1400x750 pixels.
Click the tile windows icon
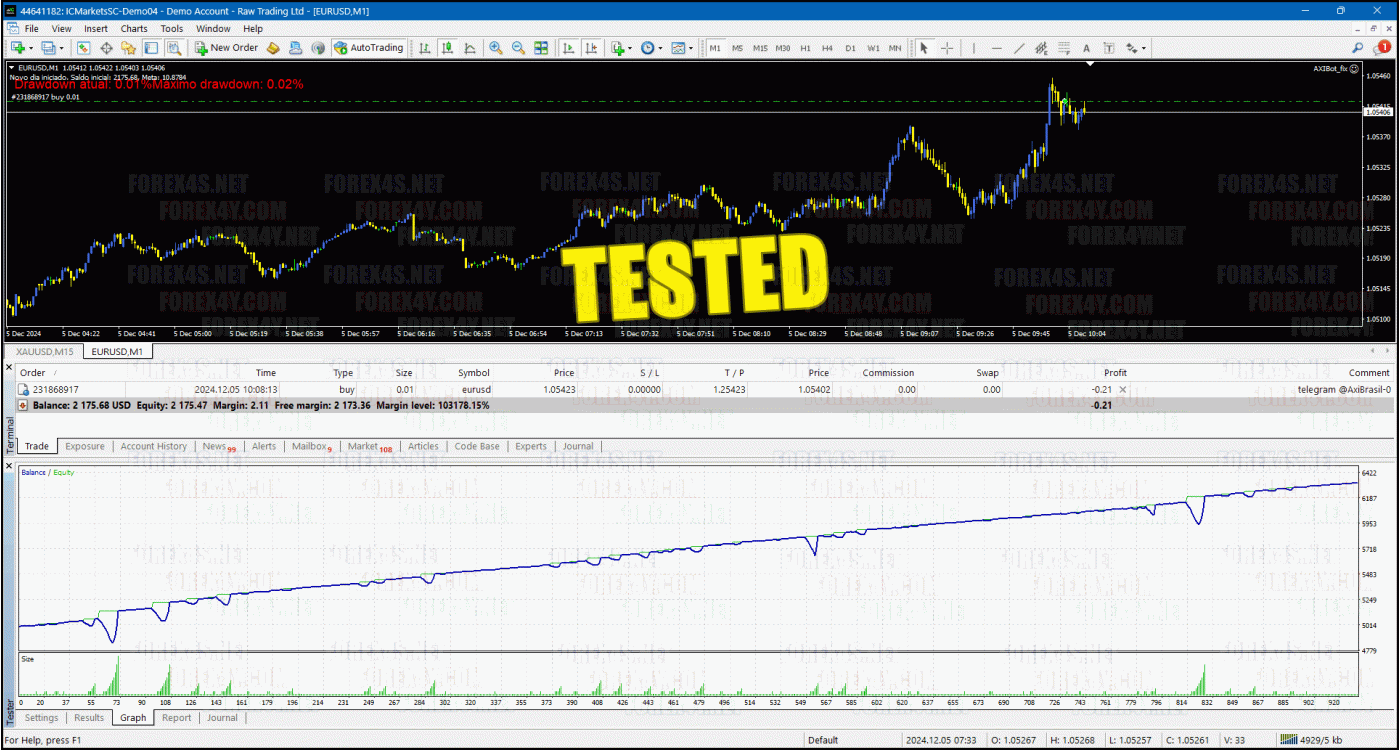(541, 48)
